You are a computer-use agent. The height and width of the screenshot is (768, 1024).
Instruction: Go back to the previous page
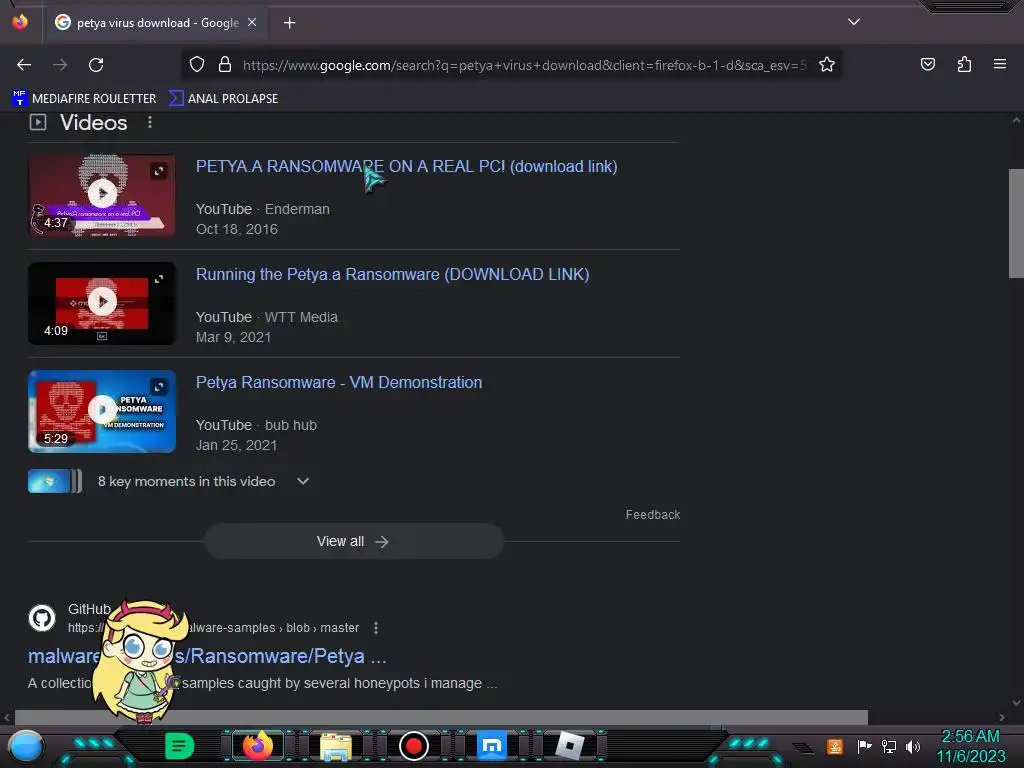tap(24, 65)
